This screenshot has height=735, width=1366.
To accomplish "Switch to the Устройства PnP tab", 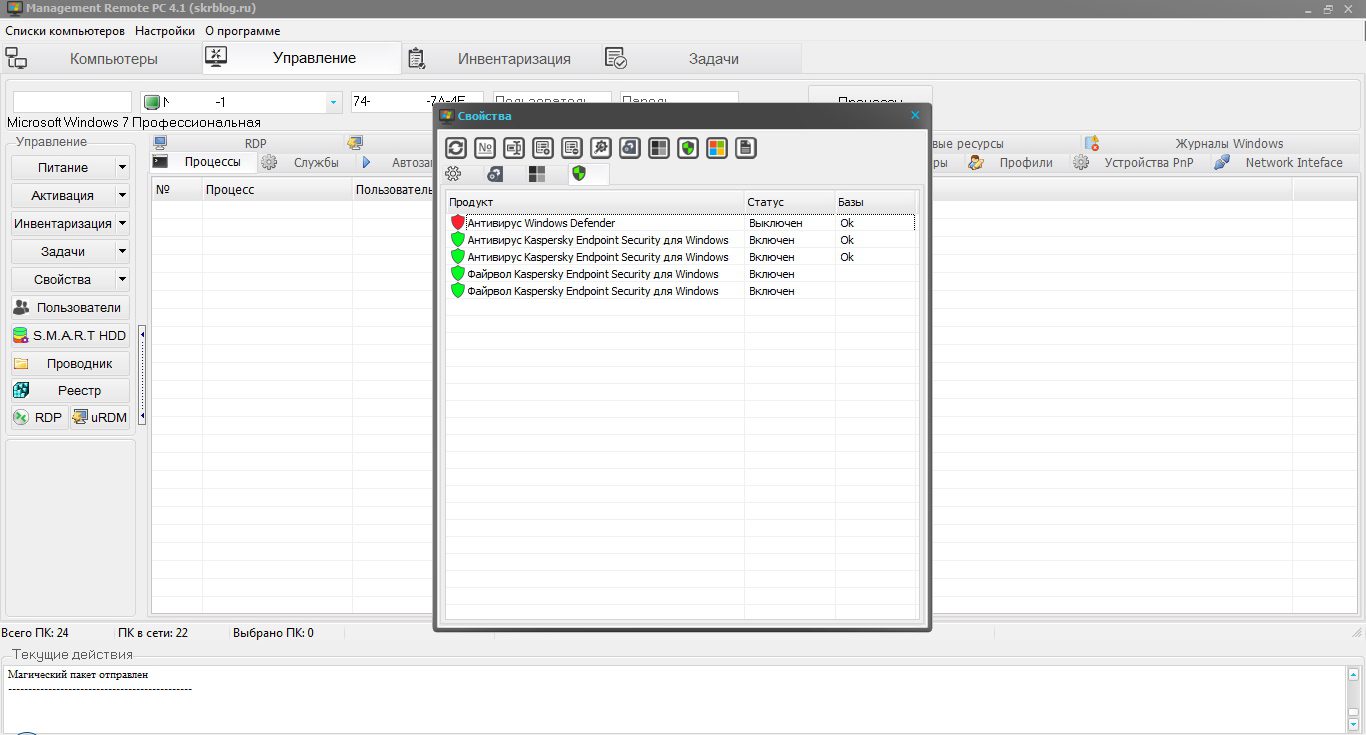I will (x=1141, y=162).
